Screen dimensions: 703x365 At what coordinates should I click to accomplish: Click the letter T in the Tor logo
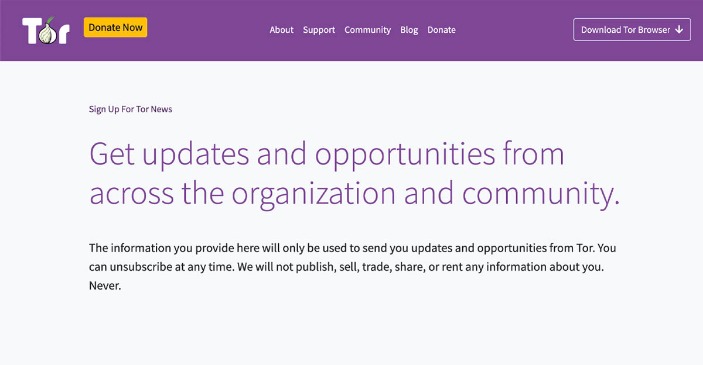click(x=31, y=31)
